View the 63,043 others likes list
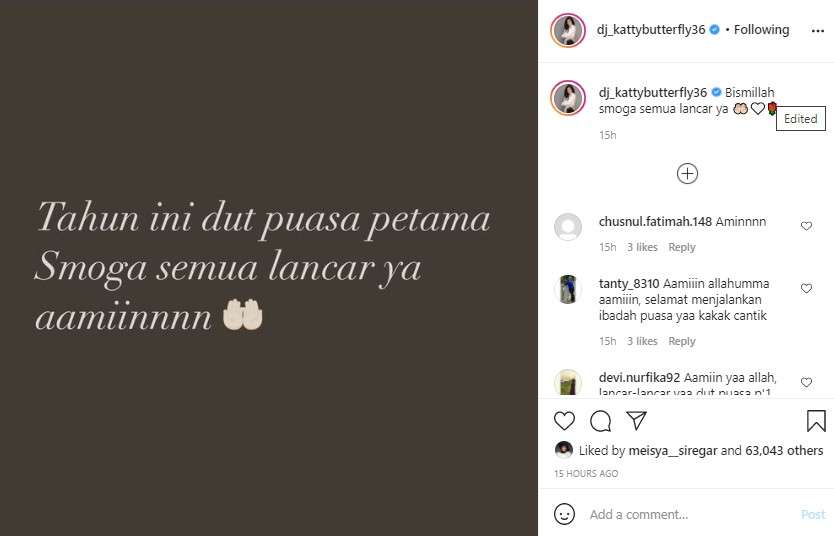Screen dimensions: 834x536 coord(784,450)
